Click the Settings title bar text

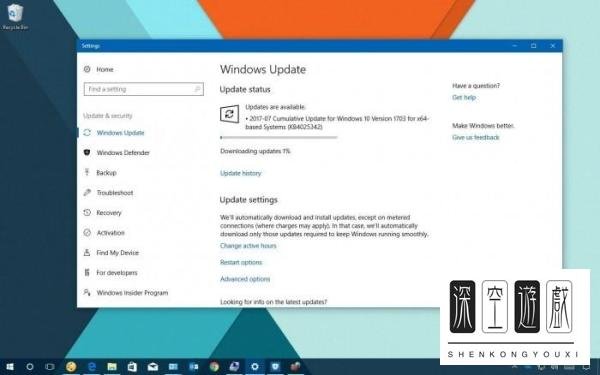point(90,46)
